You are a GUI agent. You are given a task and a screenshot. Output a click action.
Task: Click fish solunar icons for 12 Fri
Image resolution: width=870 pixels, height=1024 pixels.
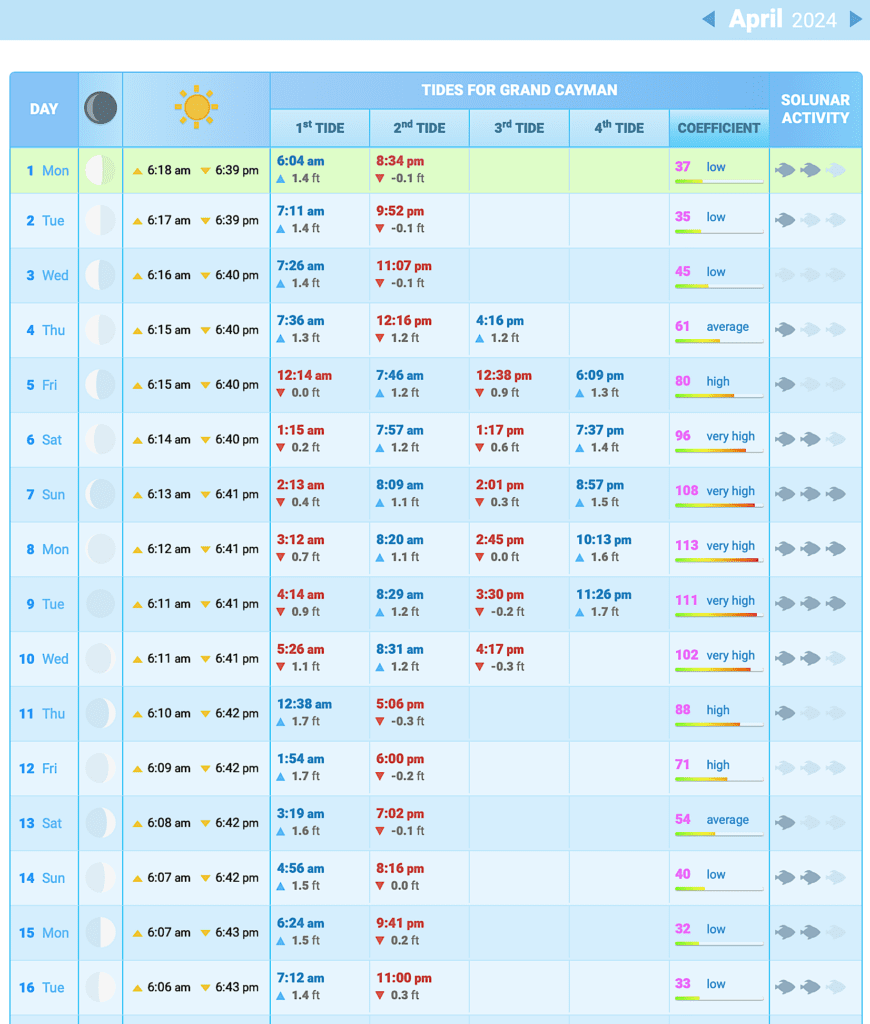click(810, 768)
